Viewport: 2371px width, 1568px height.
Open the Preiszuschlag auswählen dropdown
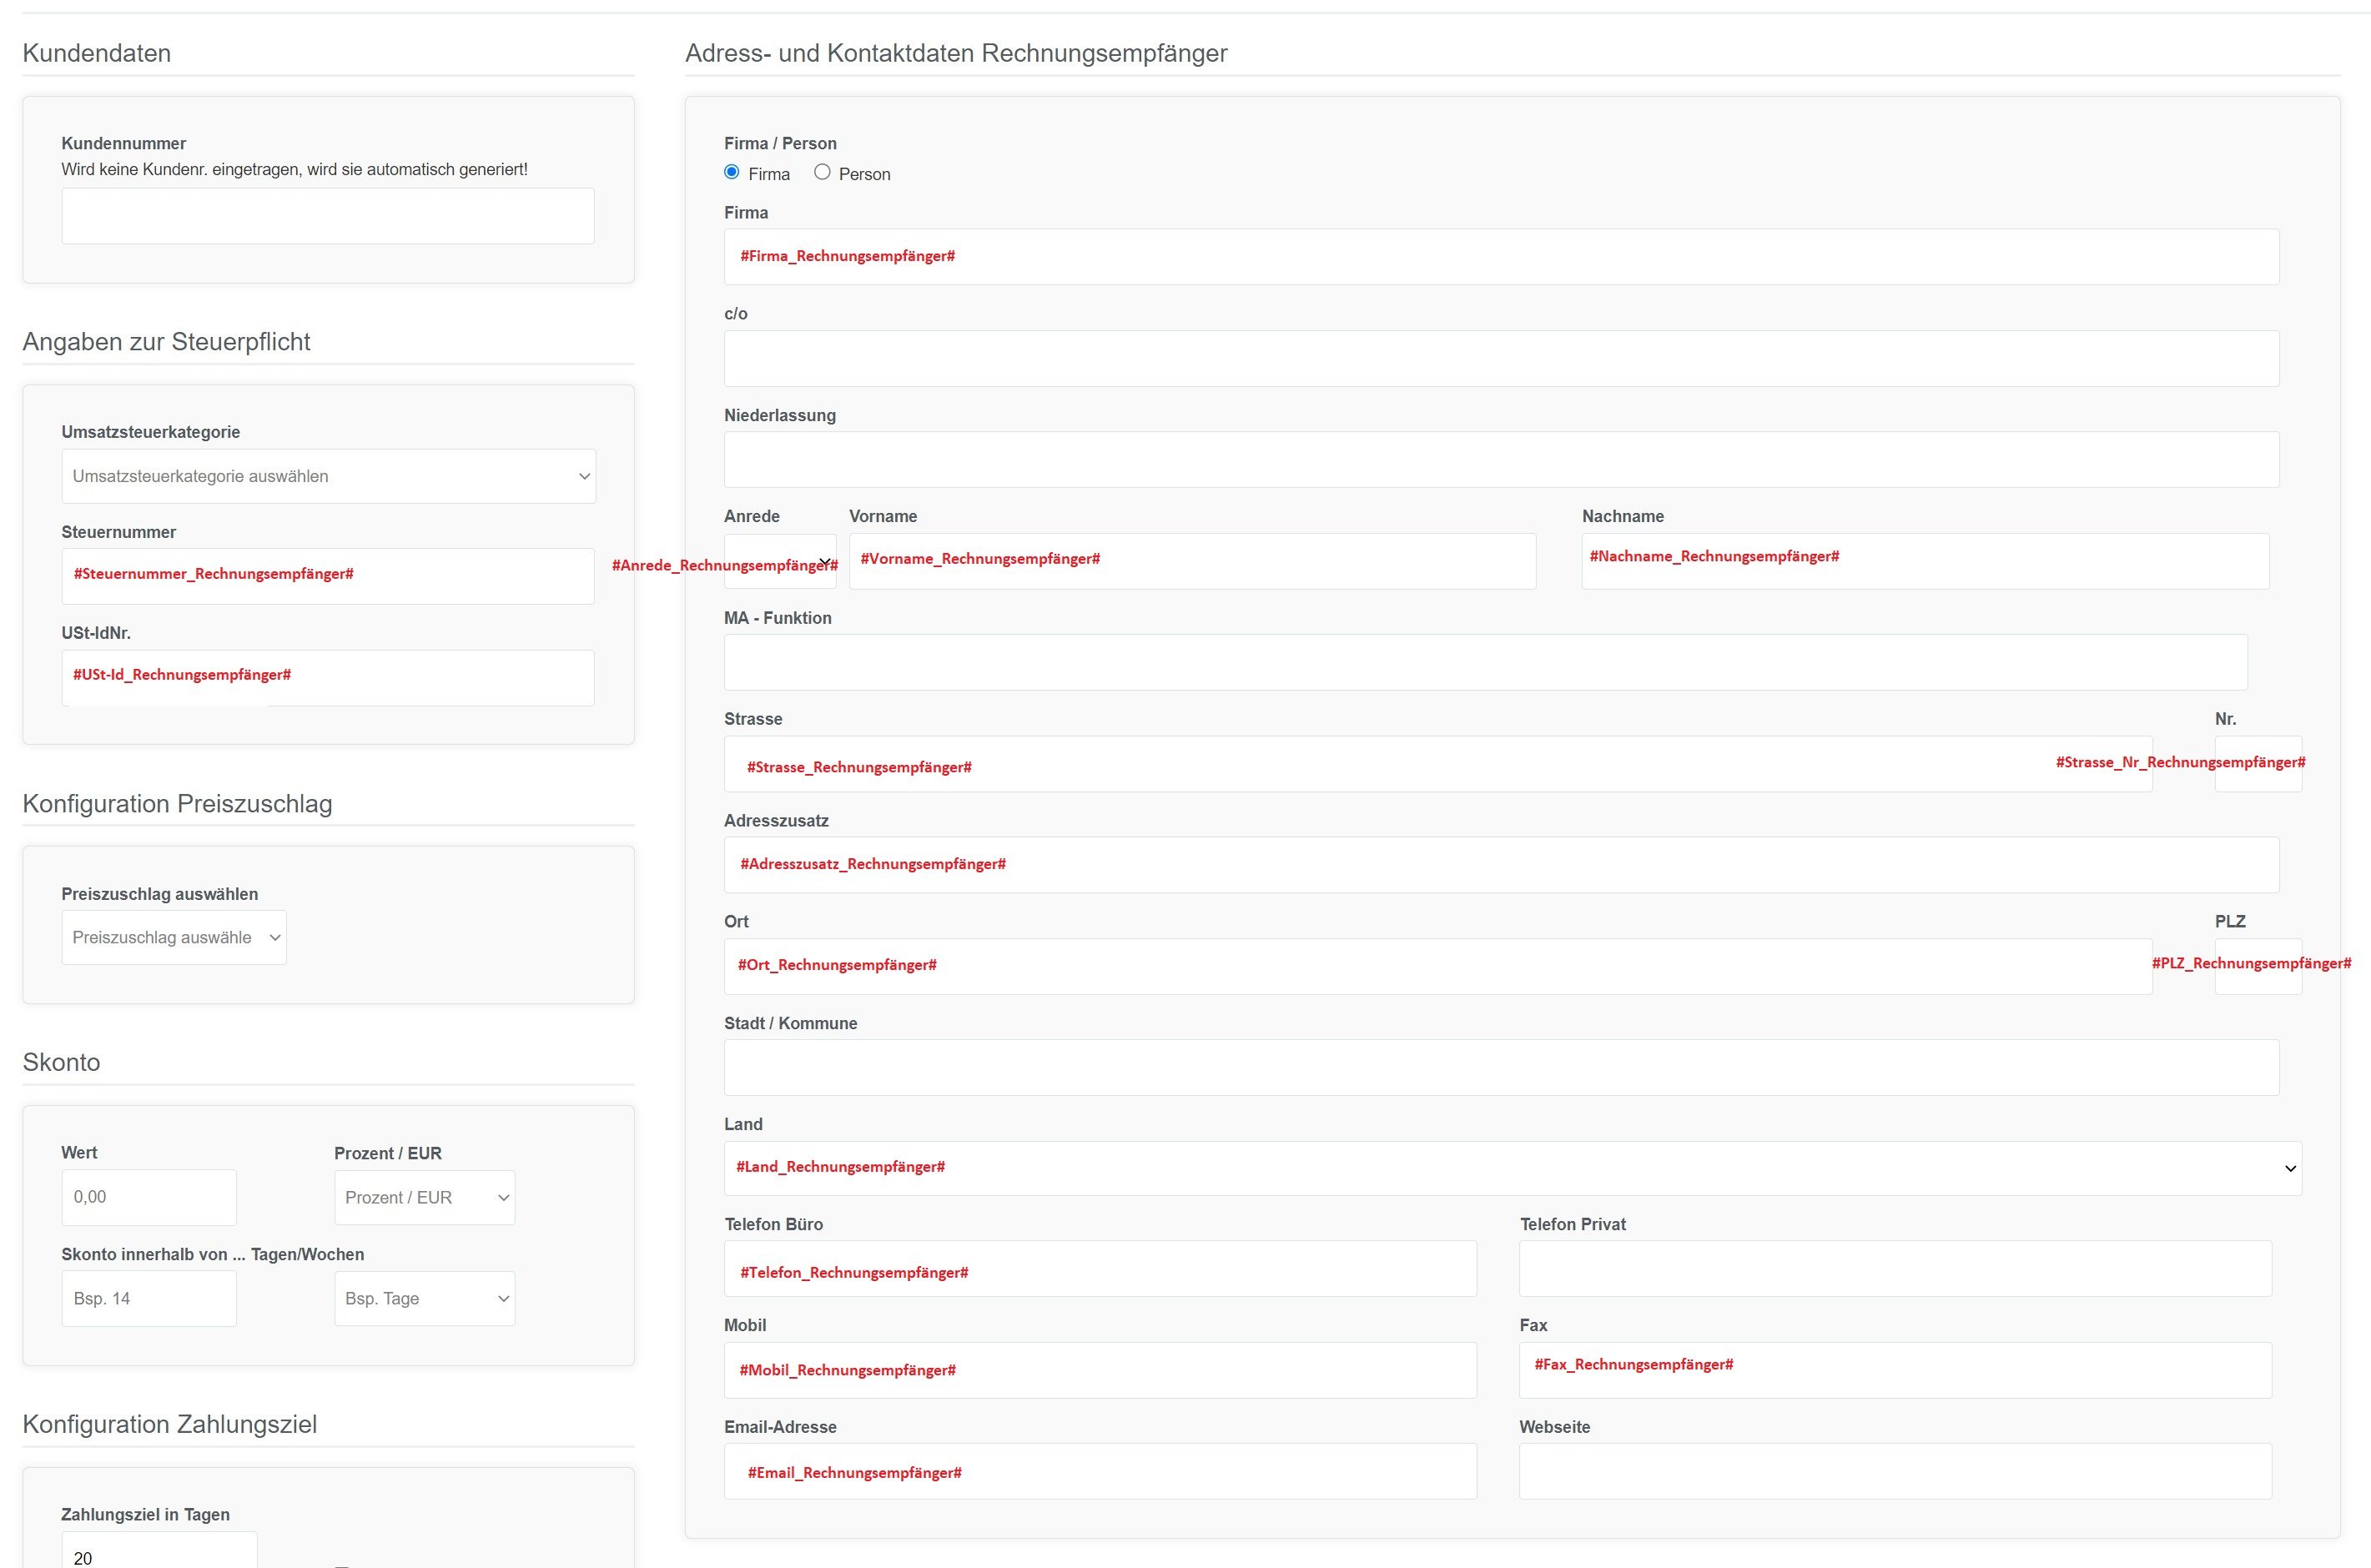point(174,937)
